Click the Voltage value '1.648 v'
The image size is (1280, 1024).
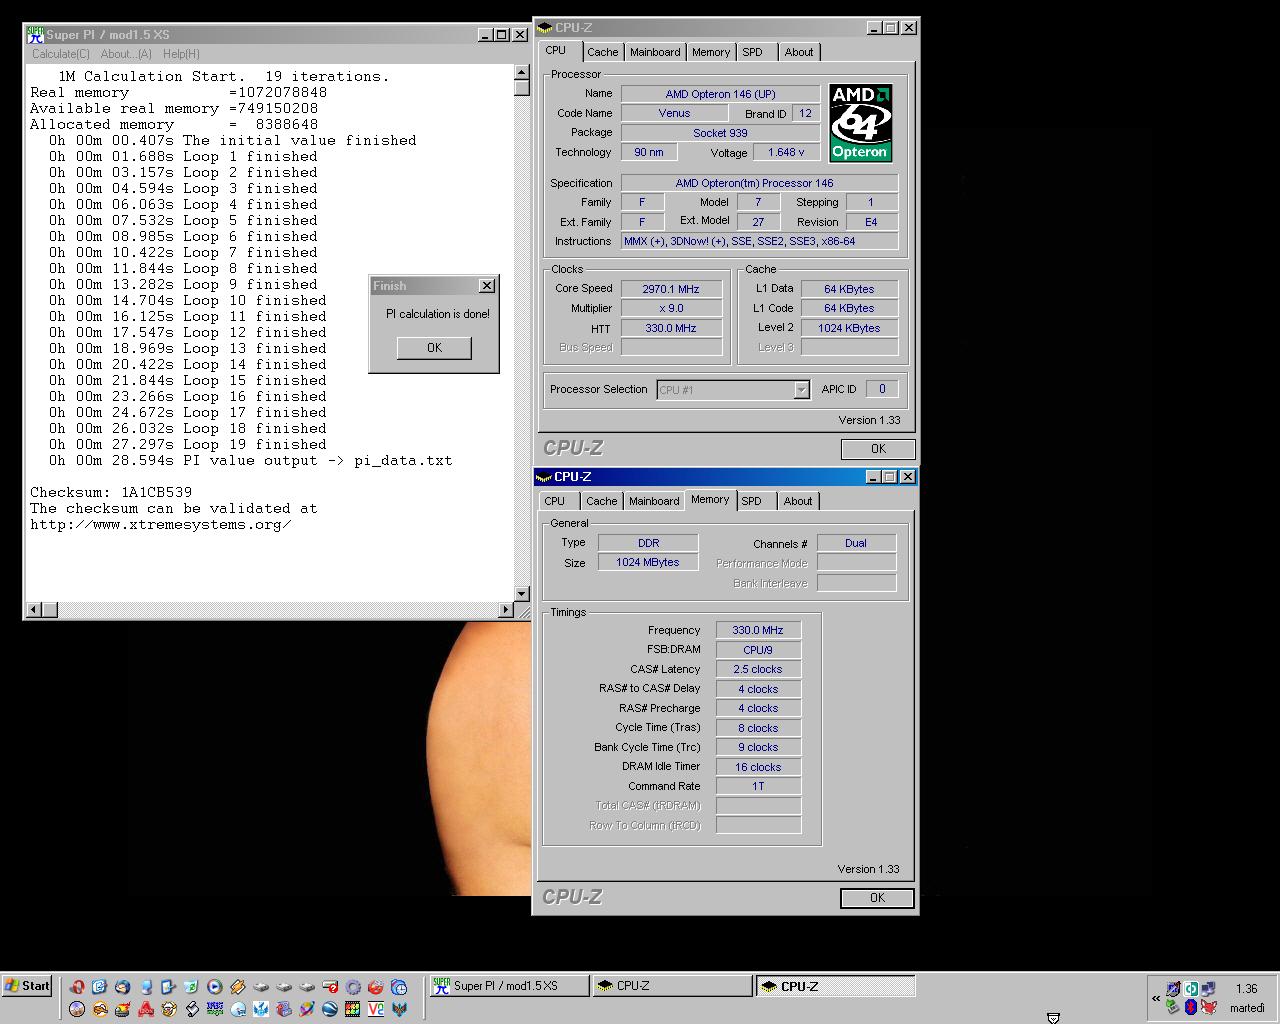click(786, 152)
